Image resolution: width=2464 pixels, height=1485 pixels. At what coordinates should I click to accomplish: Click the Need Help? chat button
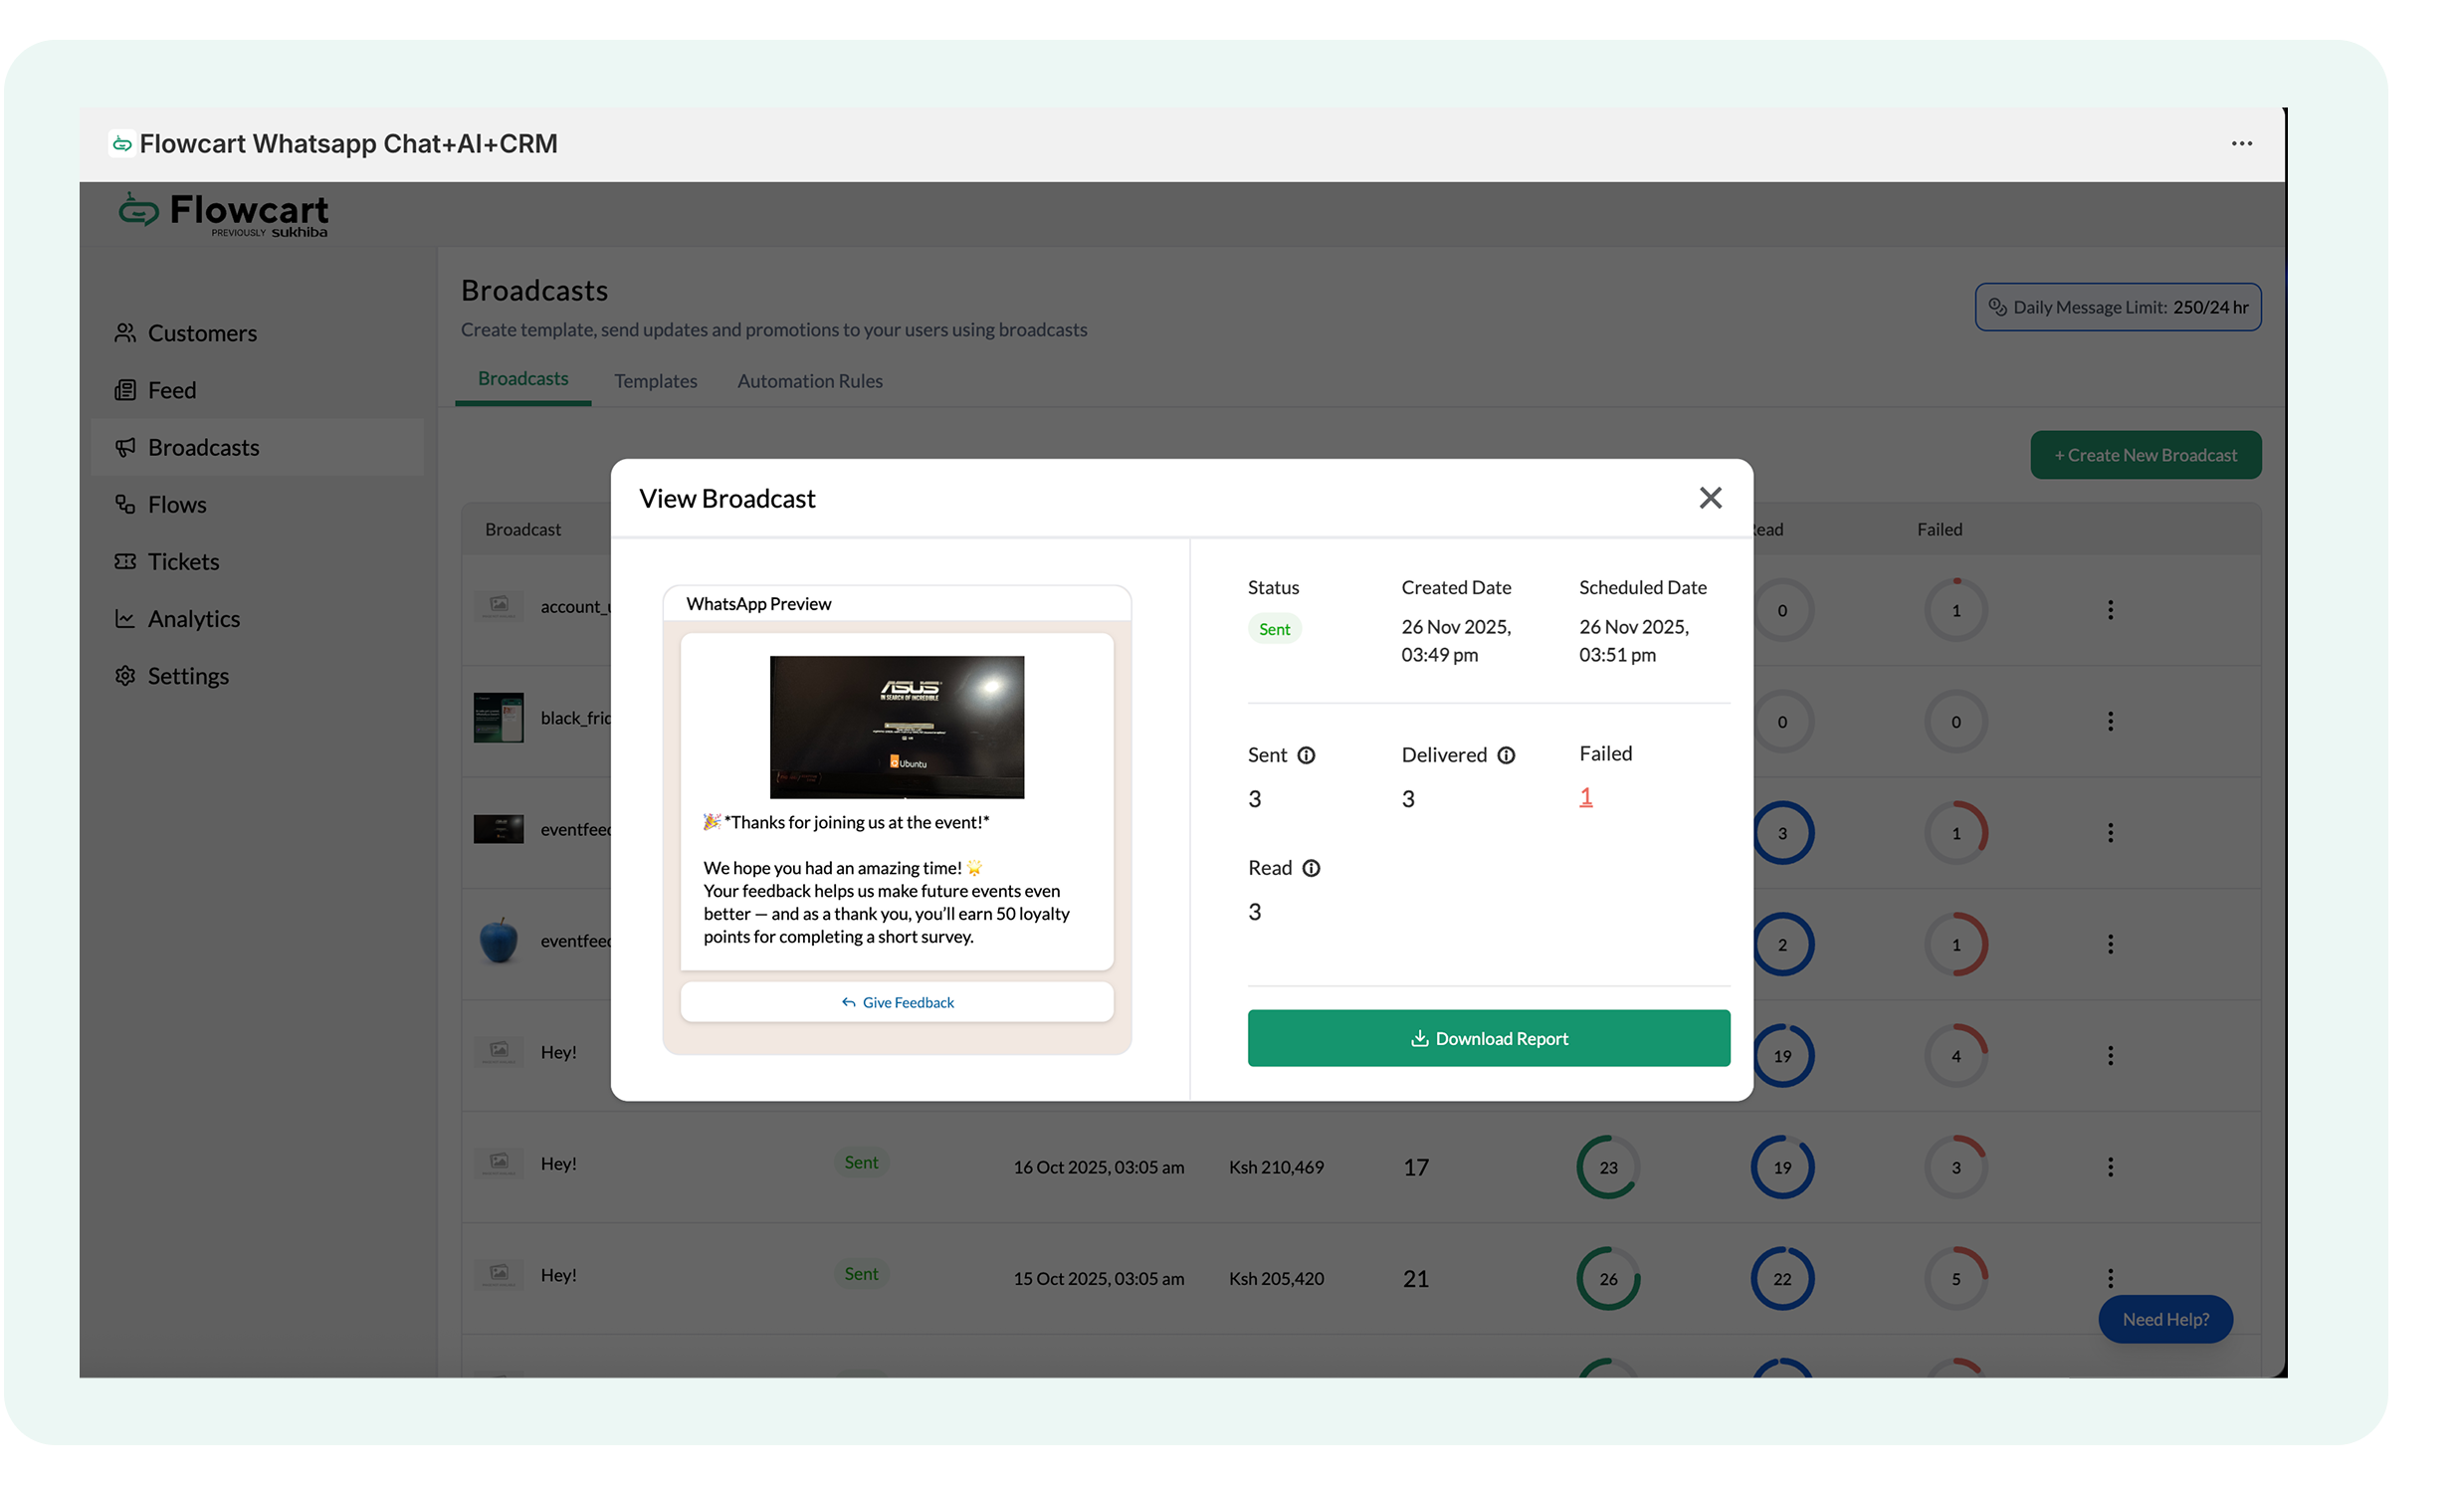coord(2165,1319)
